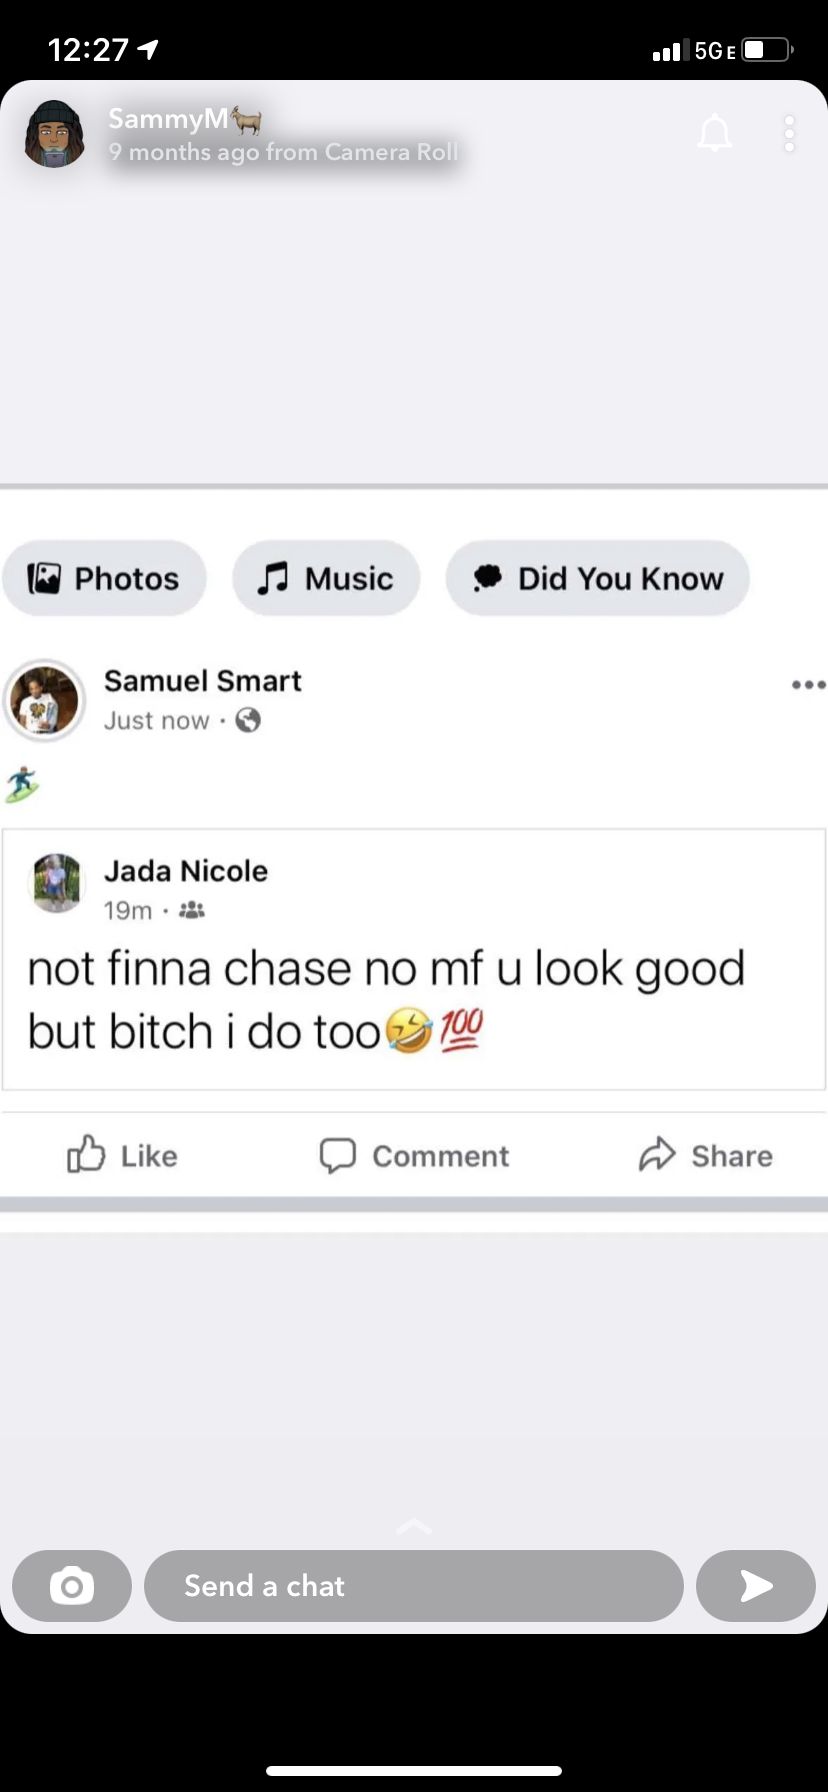Image resolution: width=828 pixels, height=1792 pixels.
Task: Open Jada Nicole's profile name
Action: [186, 871]
